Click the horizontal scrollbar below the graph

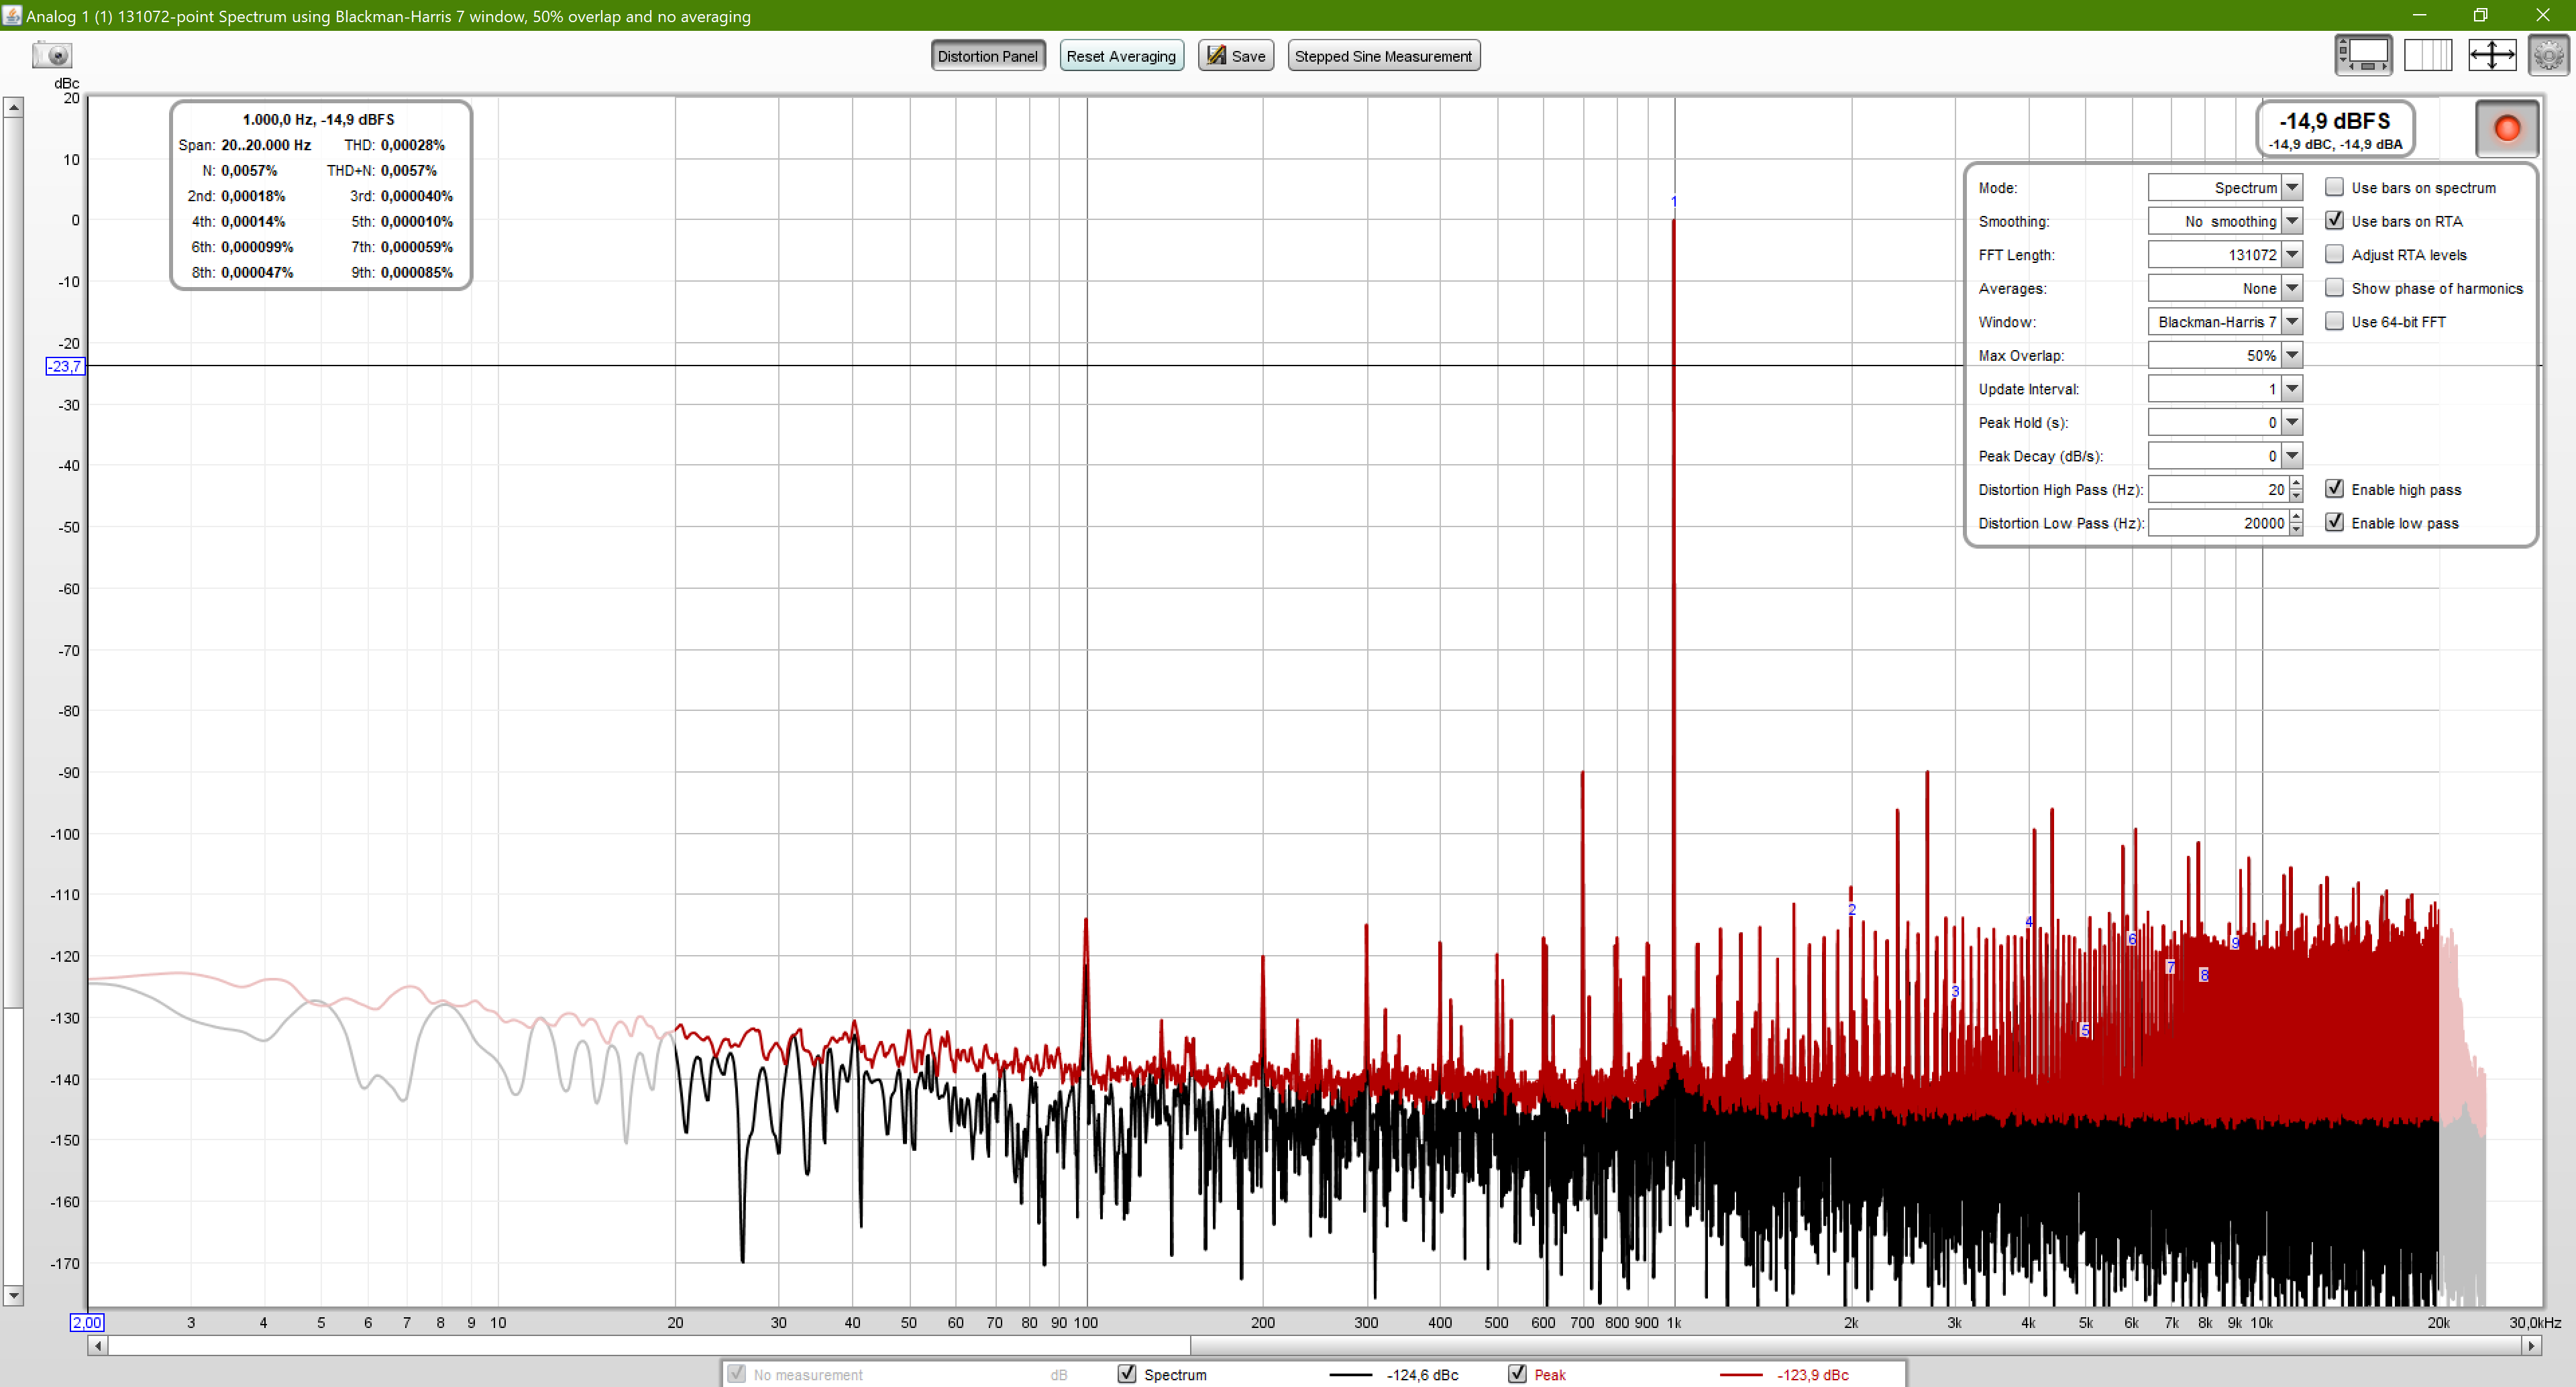point(650,1346)
